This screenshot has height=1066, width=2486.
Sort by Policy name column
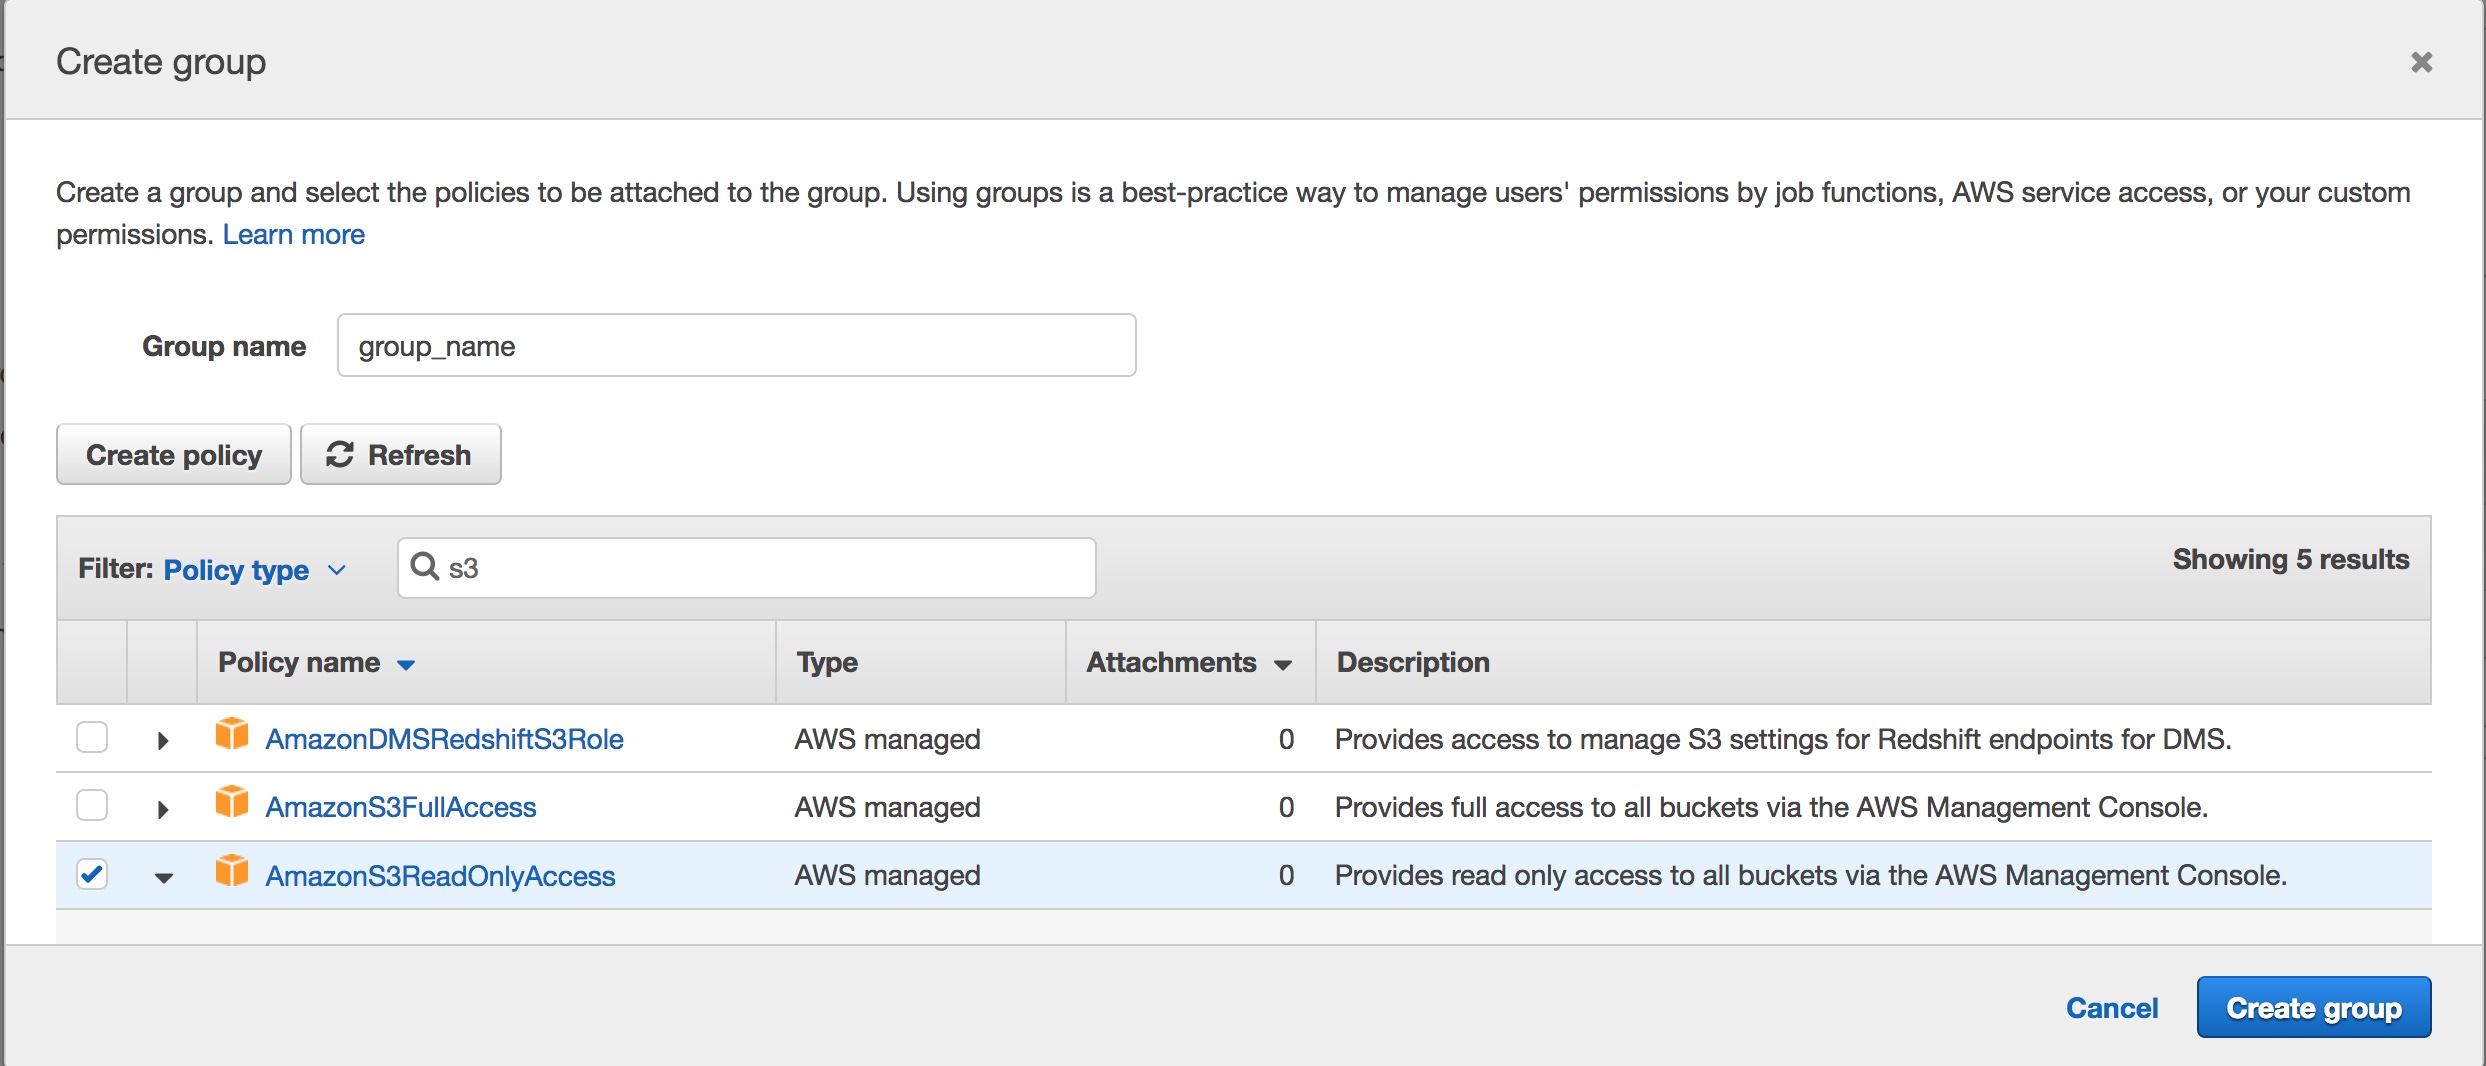click(x=316, y=662)
